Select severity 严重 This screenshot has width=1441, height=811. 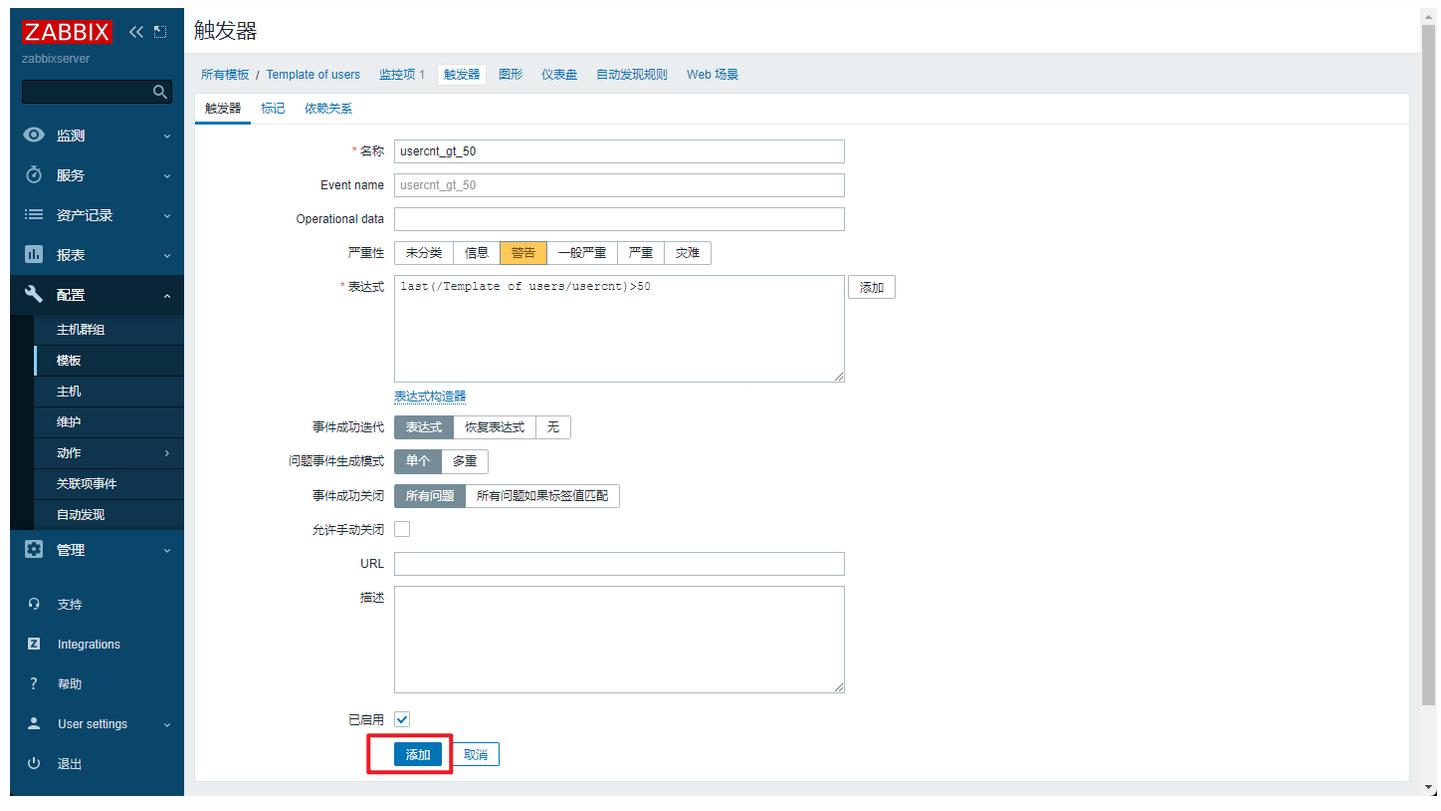640,253
